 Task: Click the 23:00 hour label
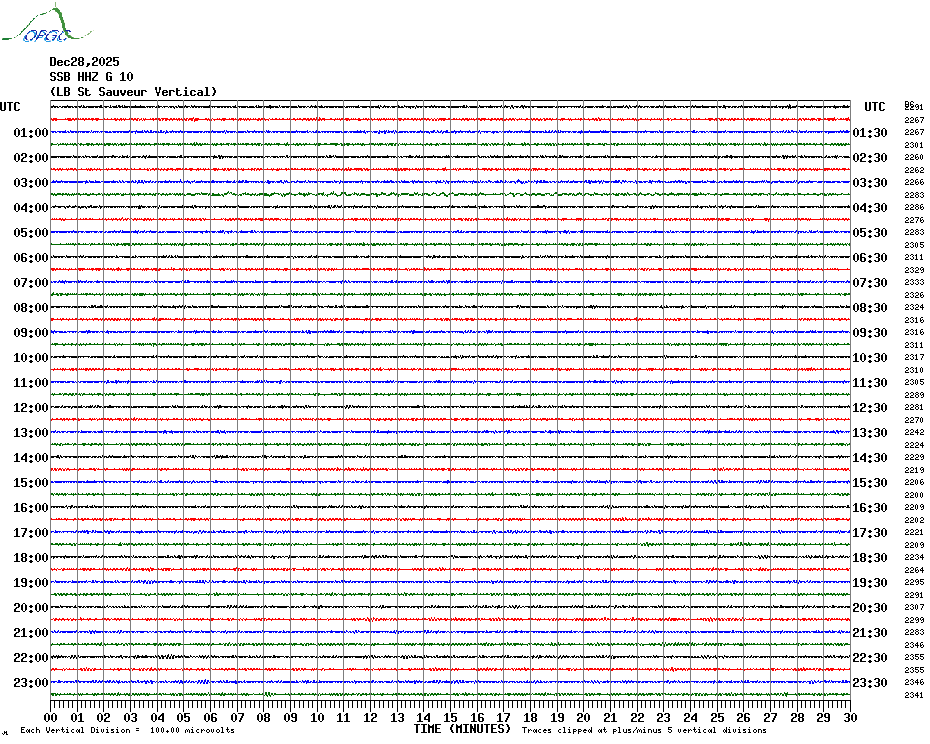31,682
